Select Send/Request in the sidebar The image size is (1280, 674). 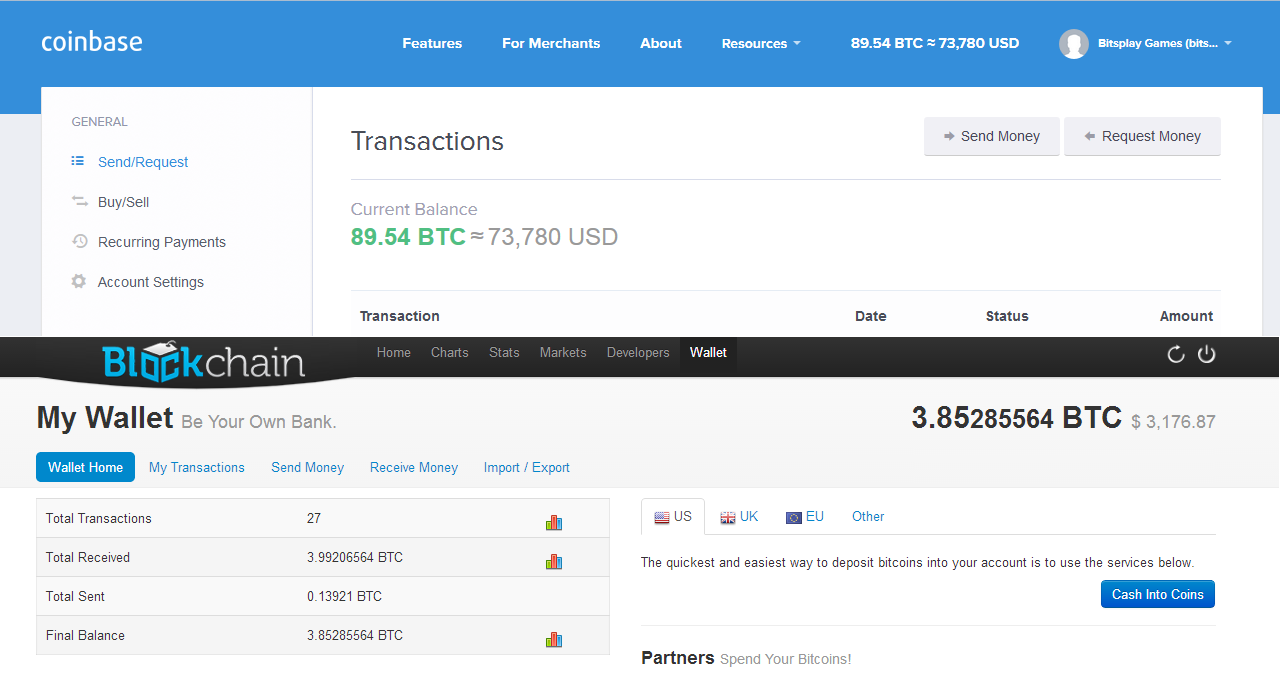(x=143, y=162)
